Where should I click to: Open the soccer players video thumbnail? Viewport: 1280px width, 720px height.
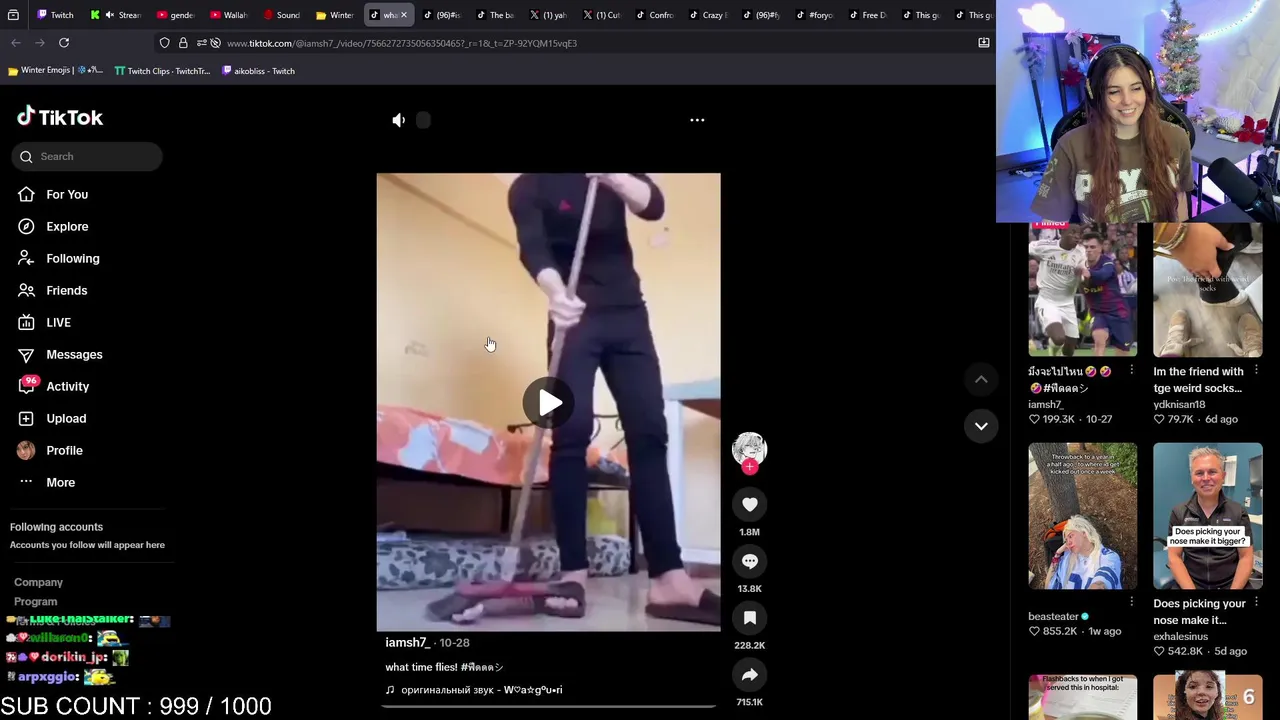click(x=1082, y=288)
